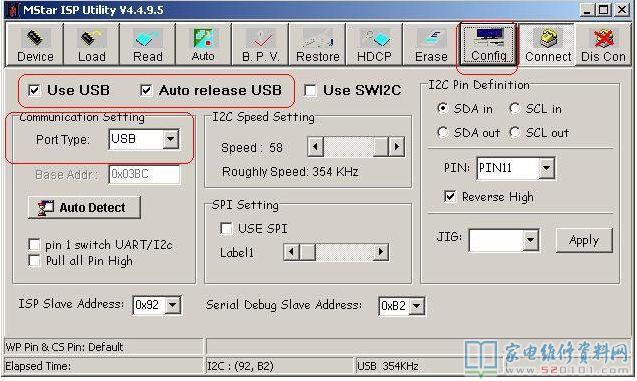Select the SDA in radio button
The width and height of the screenshot is (637, 381).
[443, 108]
